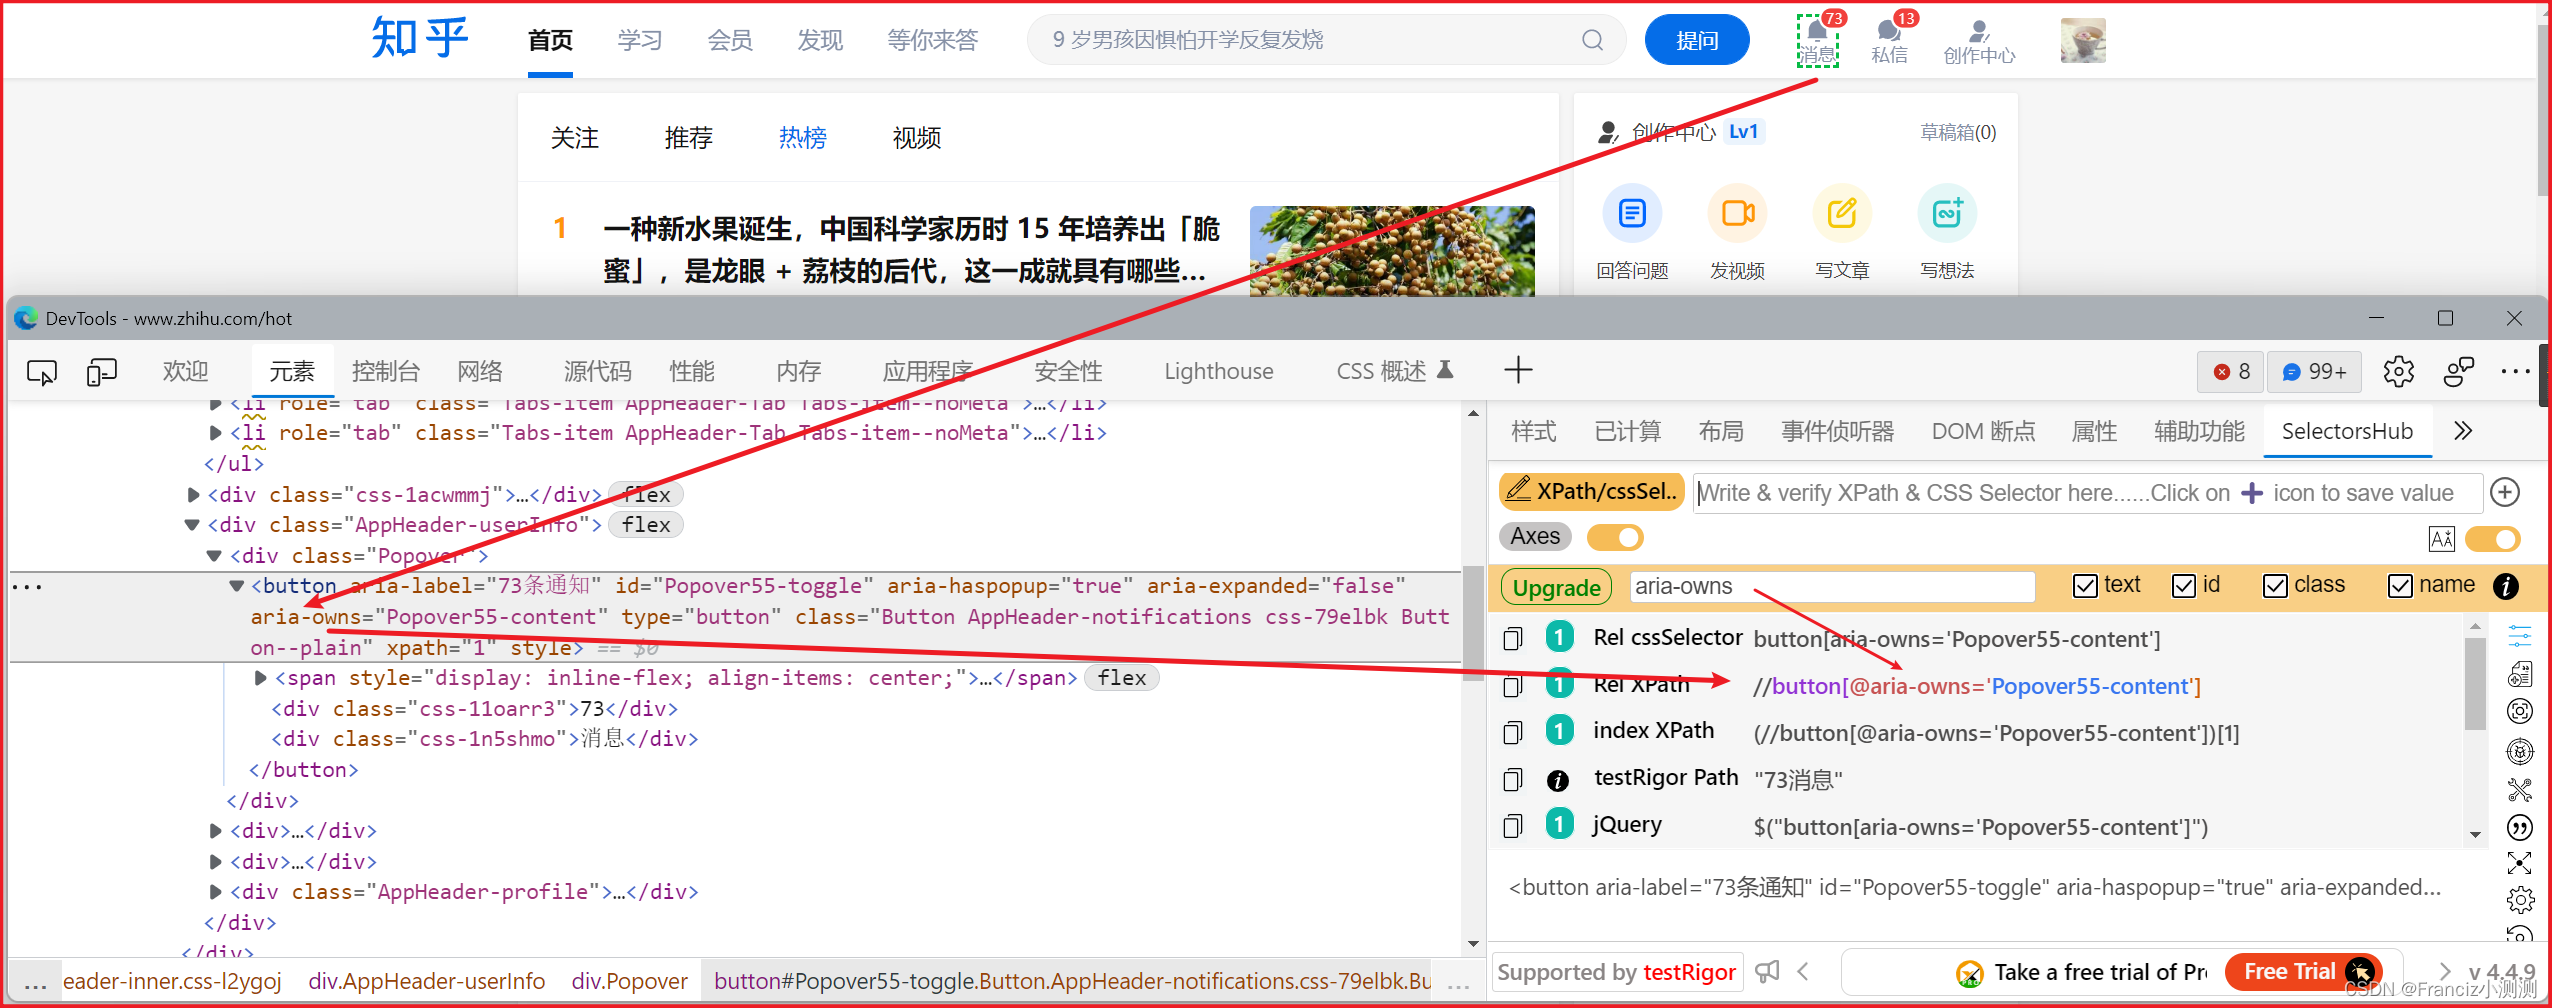Screen dimensions: 2552x1008
Task: Click the 写文章 icon
Action: coord(1842,213)
